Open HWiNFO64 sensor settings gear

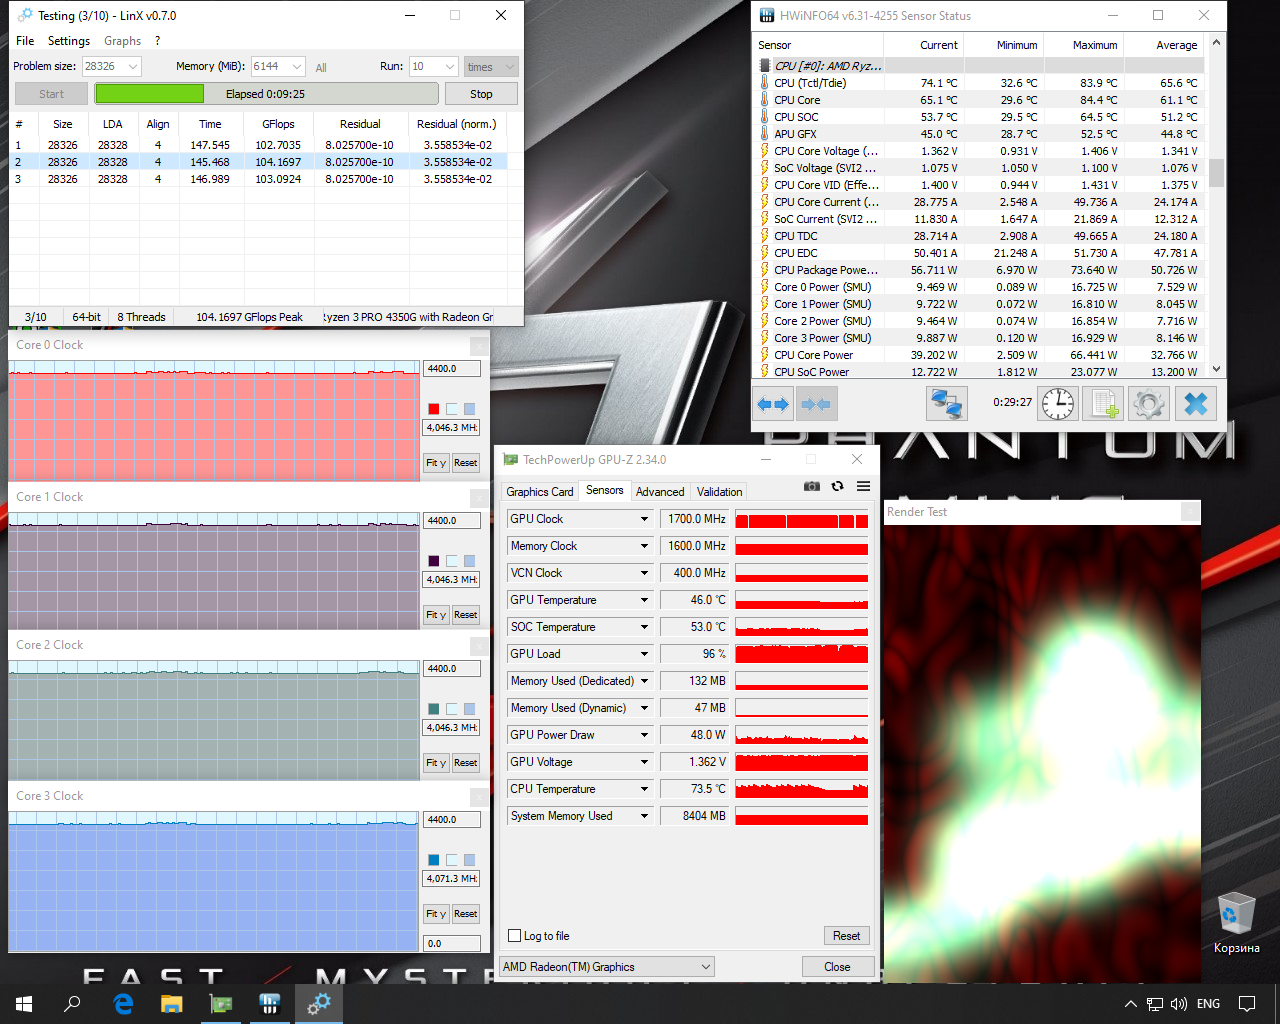(1149, 404)
